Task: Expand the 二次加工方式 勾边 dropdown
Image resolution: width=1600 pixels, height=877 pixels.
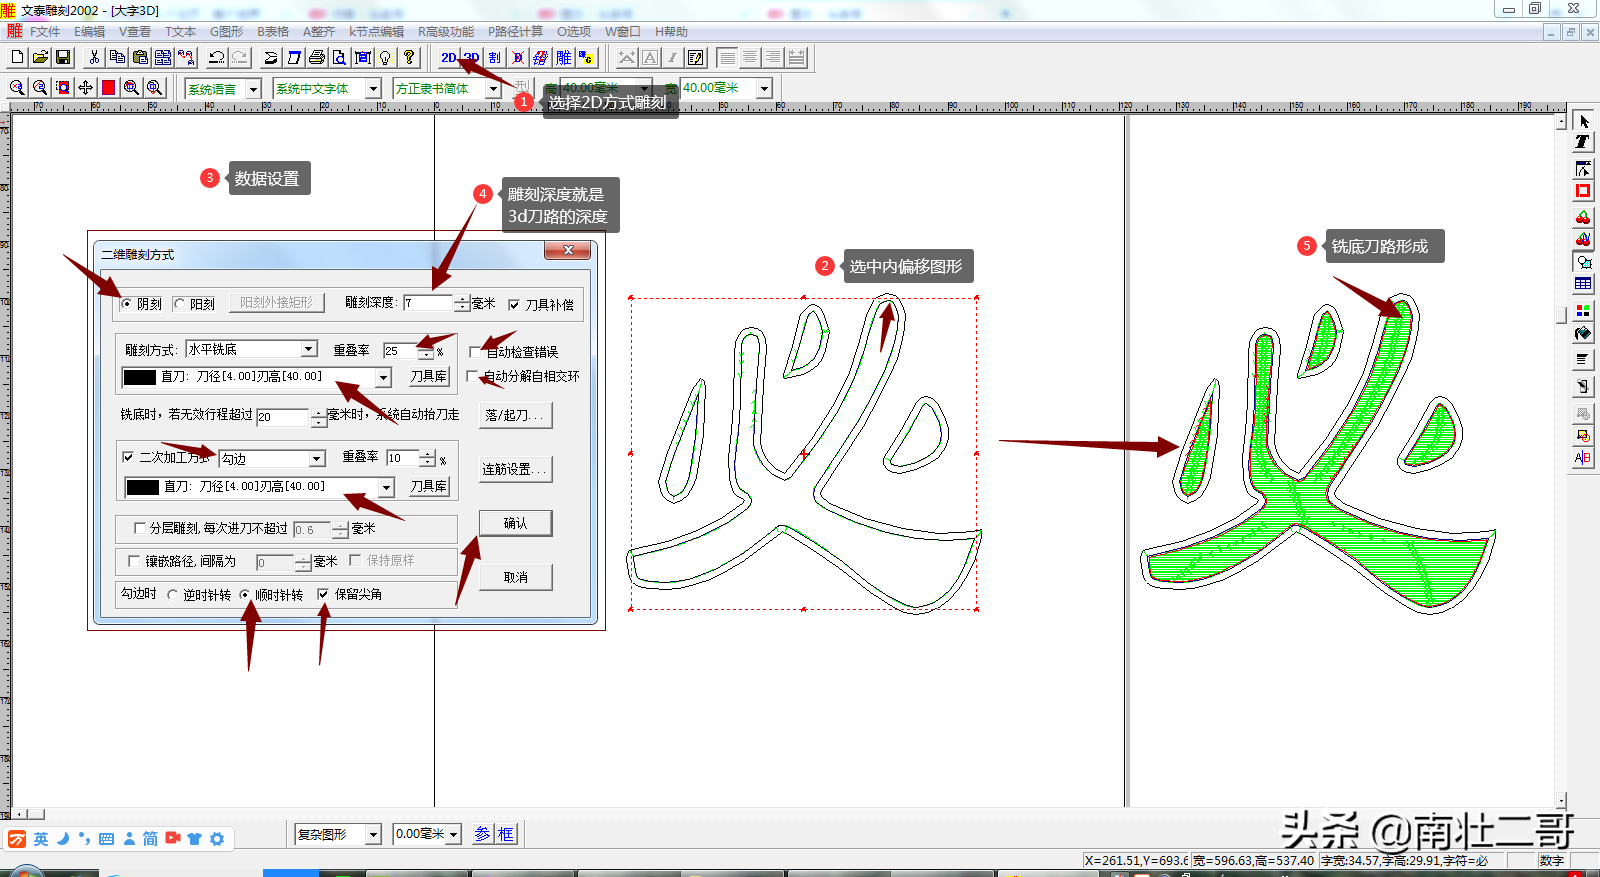Action: click(x=317, y=459)
